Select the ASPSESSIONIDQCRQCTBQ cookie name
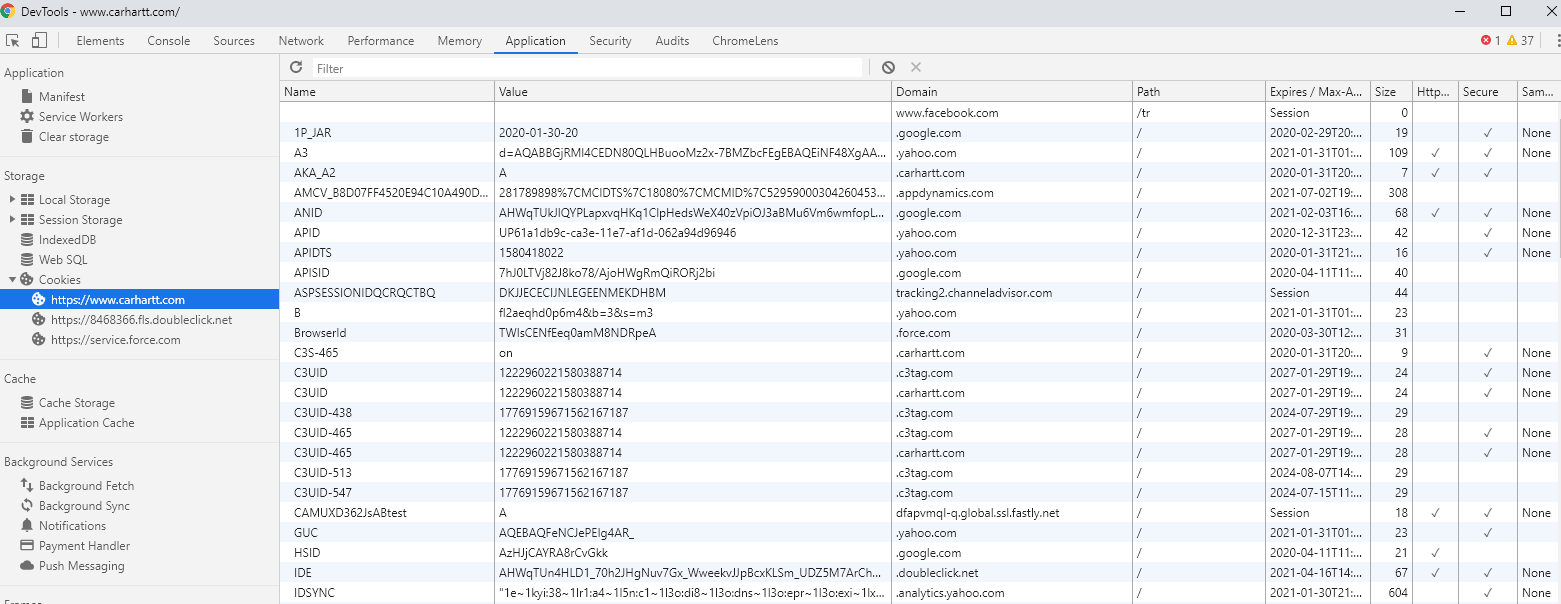 (x=365, y=293)
